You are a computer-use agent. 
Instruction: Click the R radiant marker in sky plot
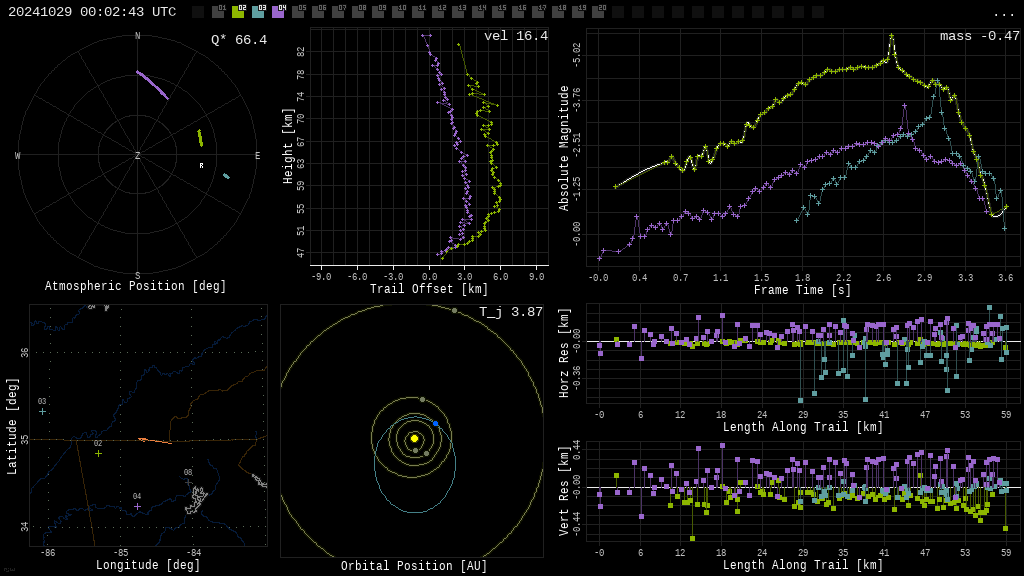click(201, 166)
